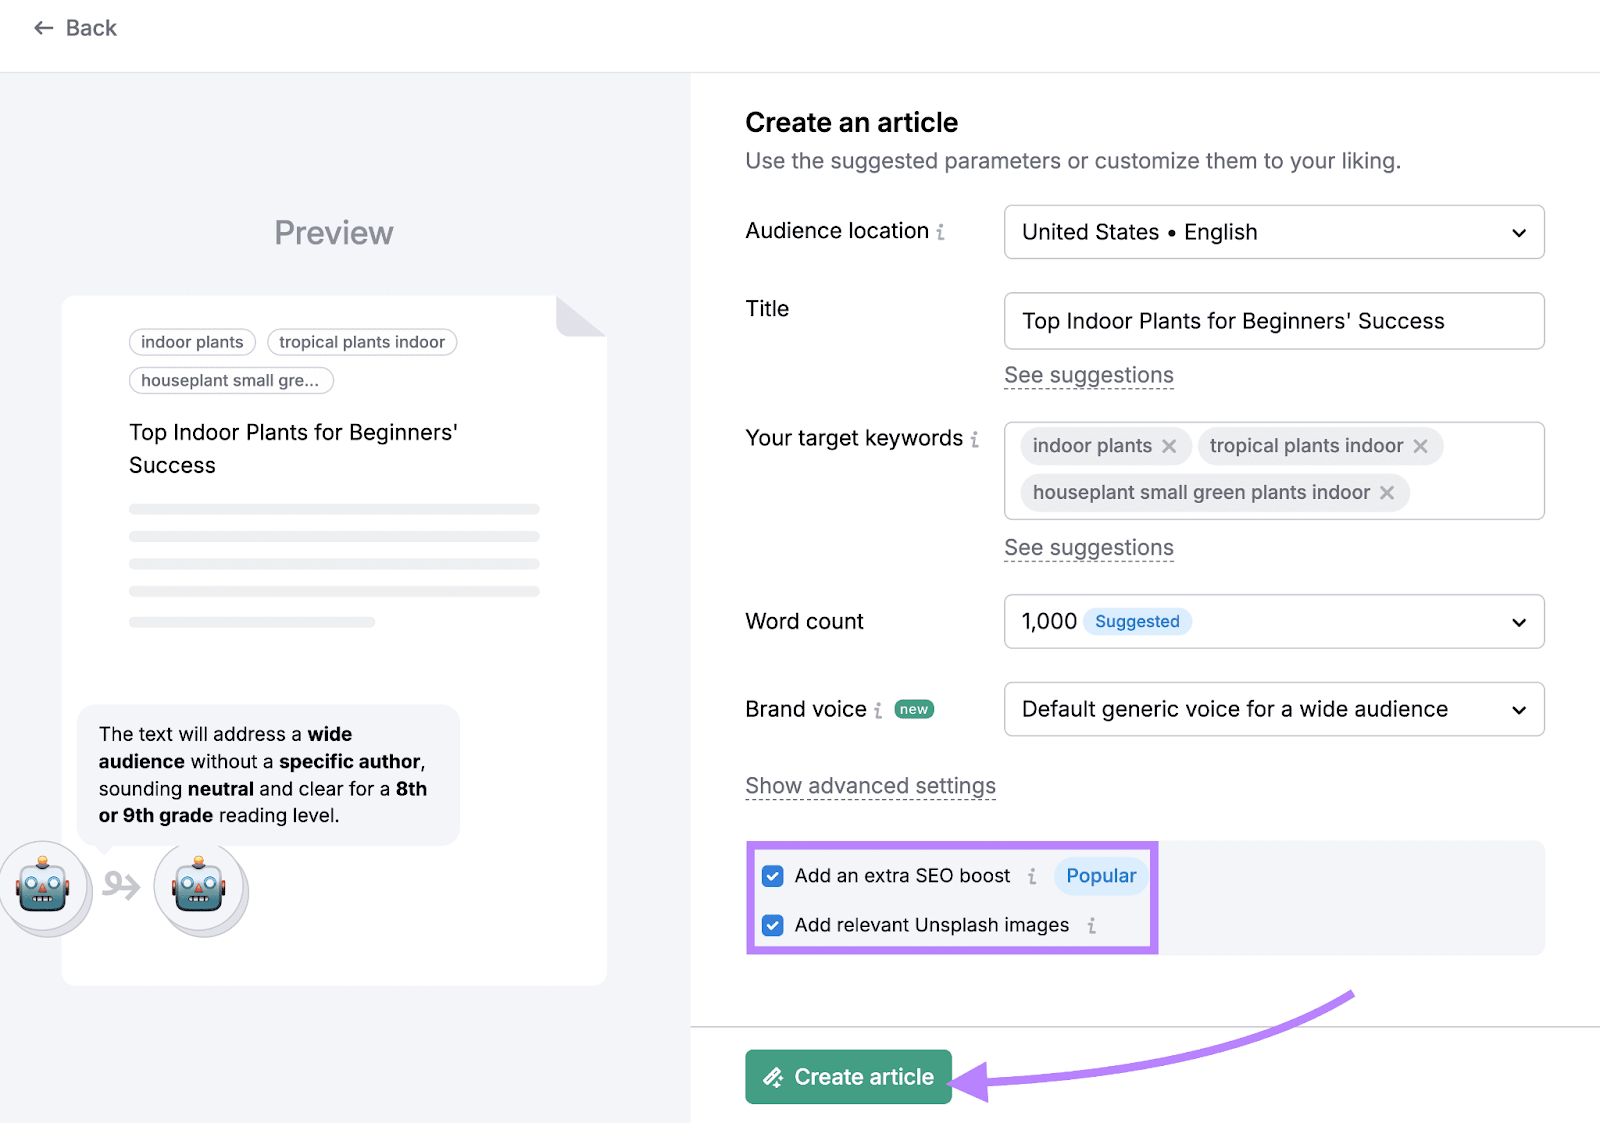Uncheck the Add an extra SEO boost checkbox

coord(772,876)
